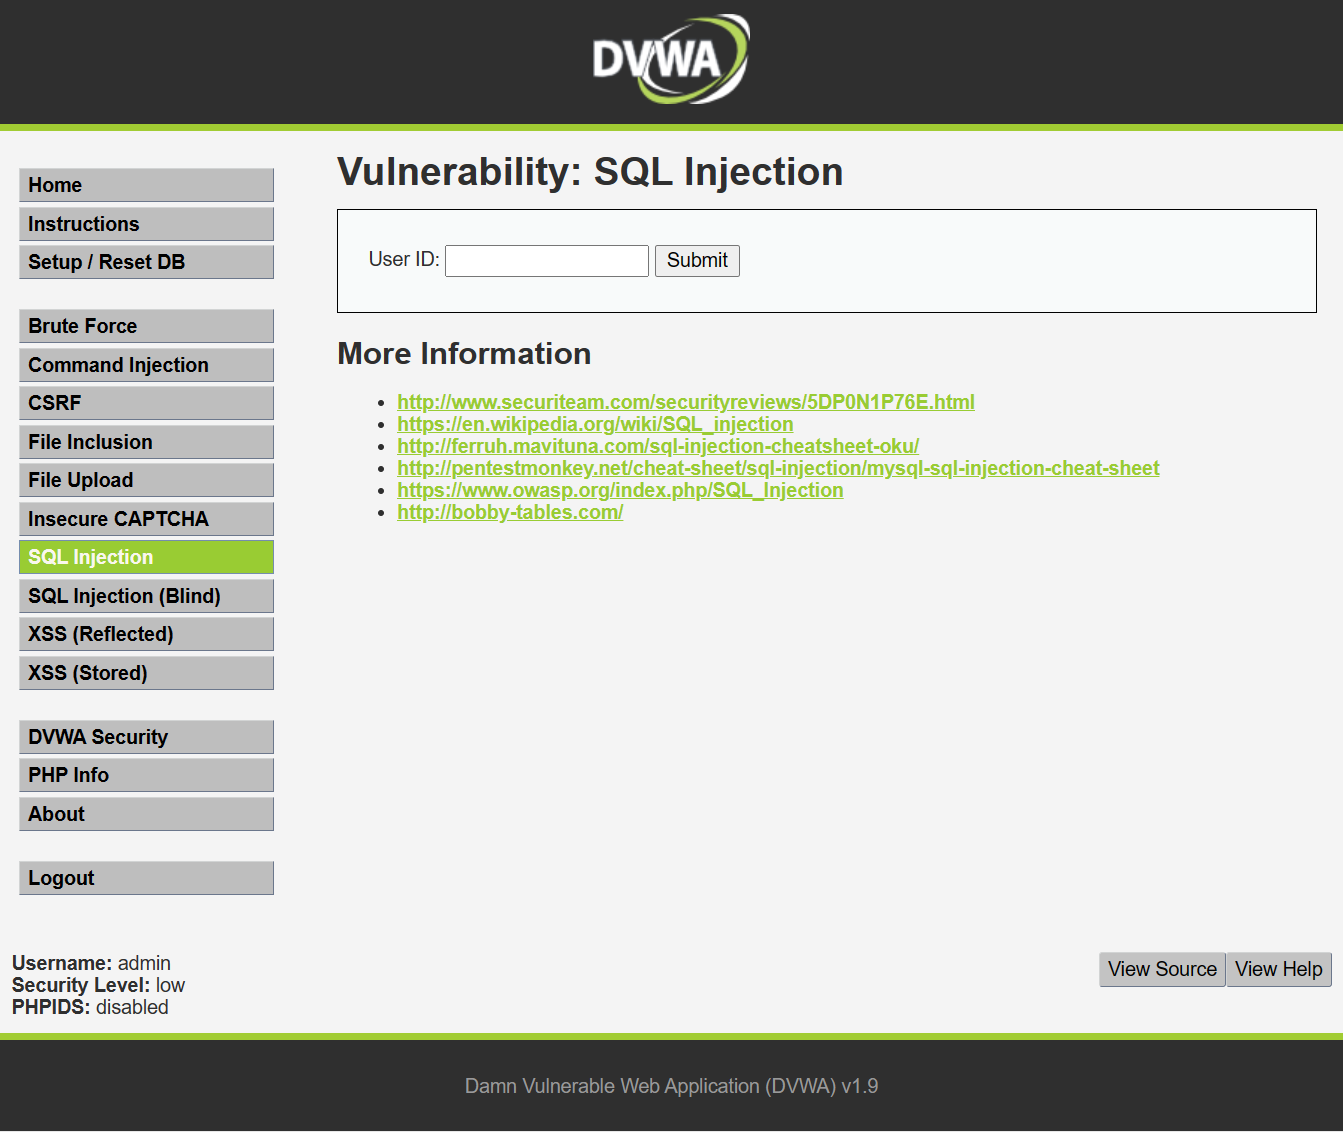The image size is (1343, 1132).
Task: Click the DVWA logo
Action: [x=670, y=60]
